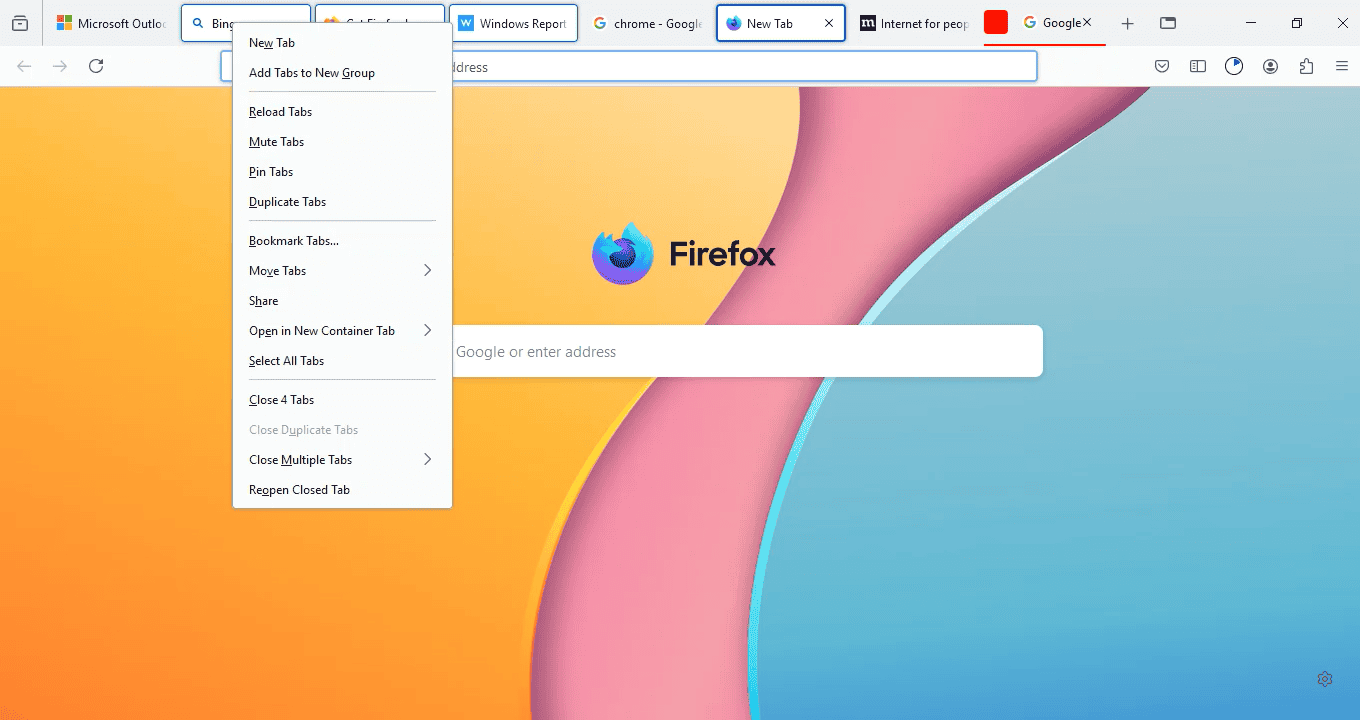Toggle the sidebar icon in the toolbar
This screenshot has height=720, width=1360.
coord(1198,66)
